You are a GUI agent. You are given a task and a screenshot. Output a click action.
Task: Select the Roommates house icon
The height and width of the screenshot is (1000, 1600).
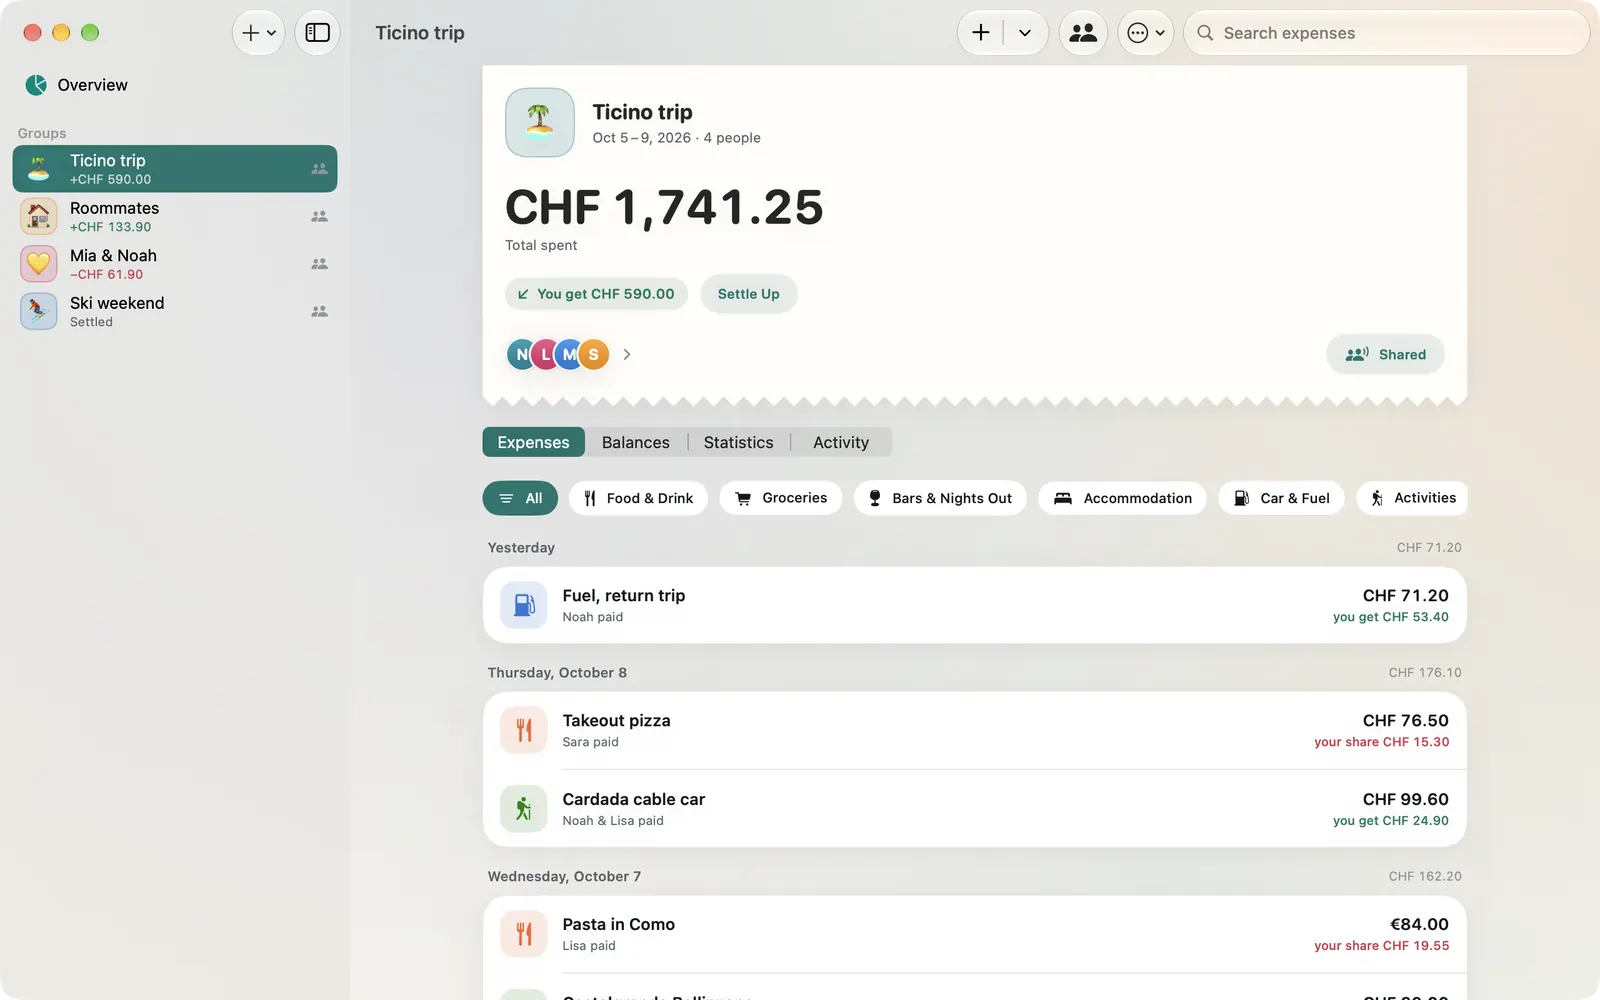click(39, 216)
